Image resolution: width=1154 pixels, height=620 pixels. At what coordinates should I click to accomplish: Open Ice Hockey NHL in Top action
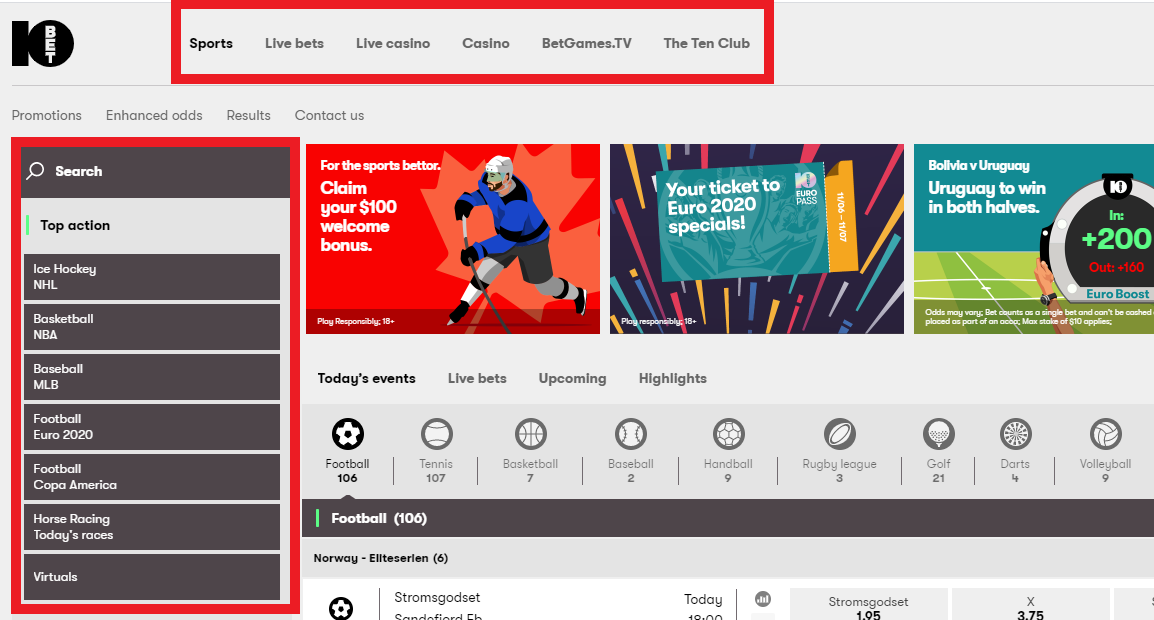coord(152,277)
